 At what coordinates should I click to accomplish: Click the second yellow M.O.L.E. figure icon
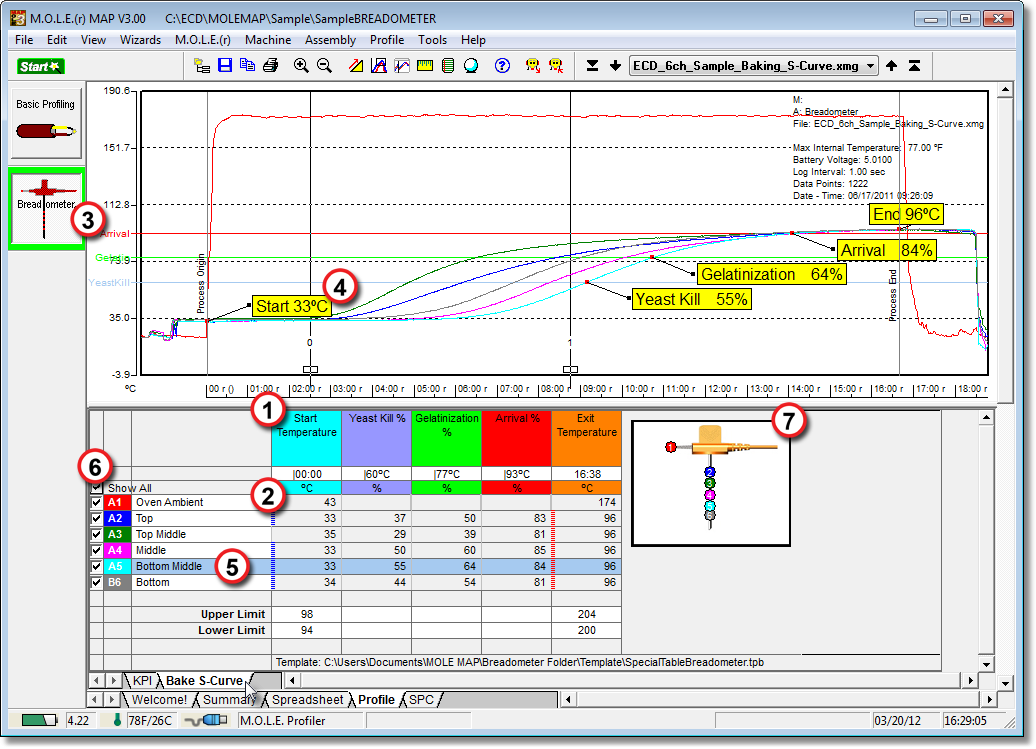click(x=556, y=65)
